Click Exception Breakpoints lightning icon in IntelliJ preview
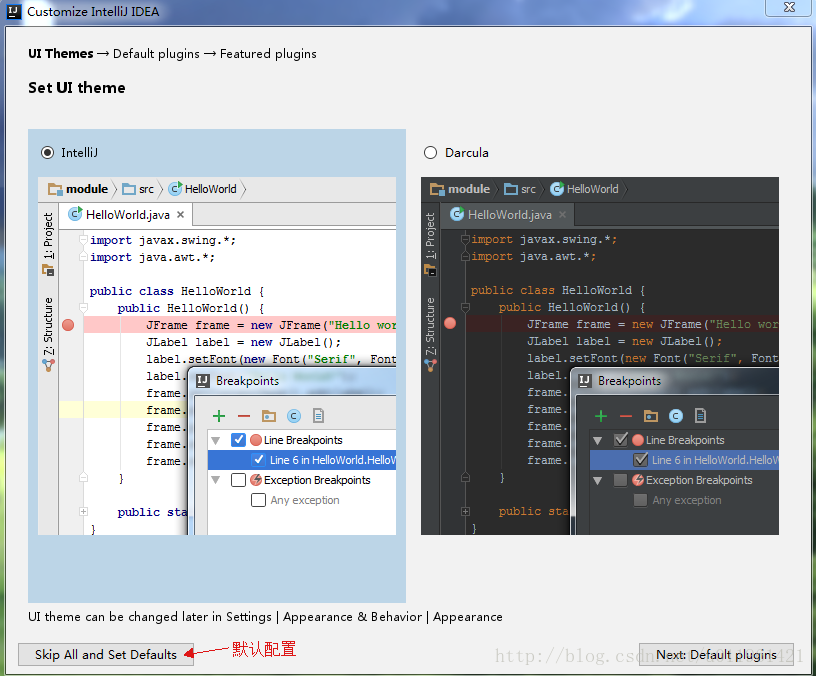 256,479
